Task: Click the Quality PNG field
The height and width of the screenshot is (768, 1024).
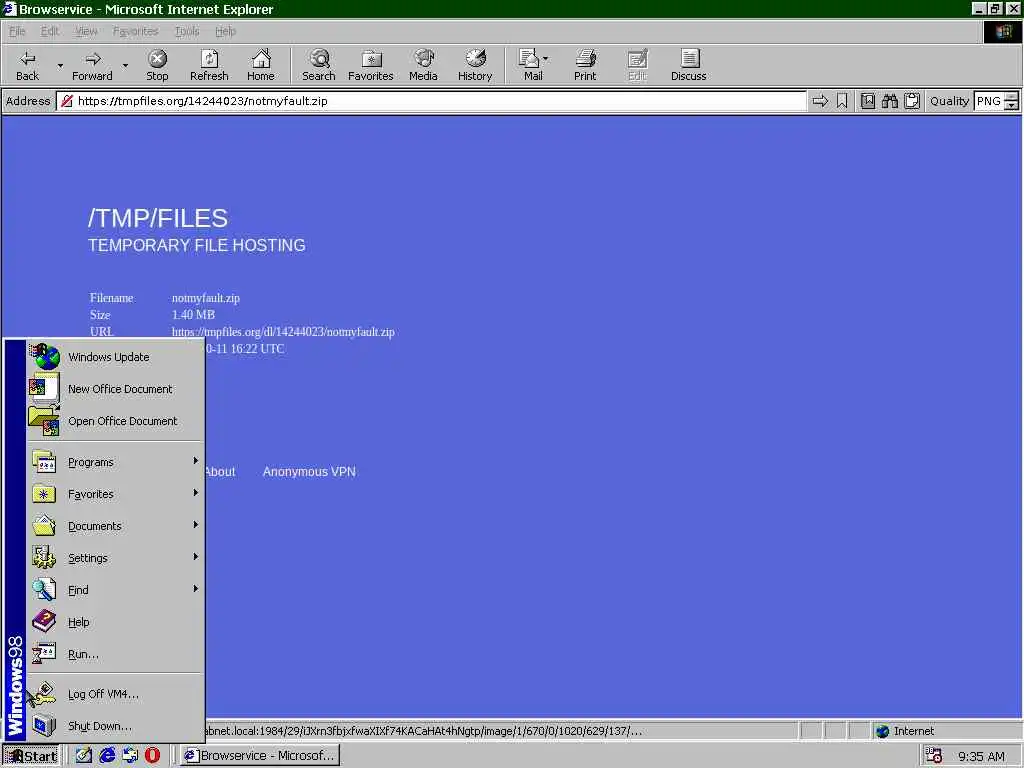Action: tap(989, 101)
